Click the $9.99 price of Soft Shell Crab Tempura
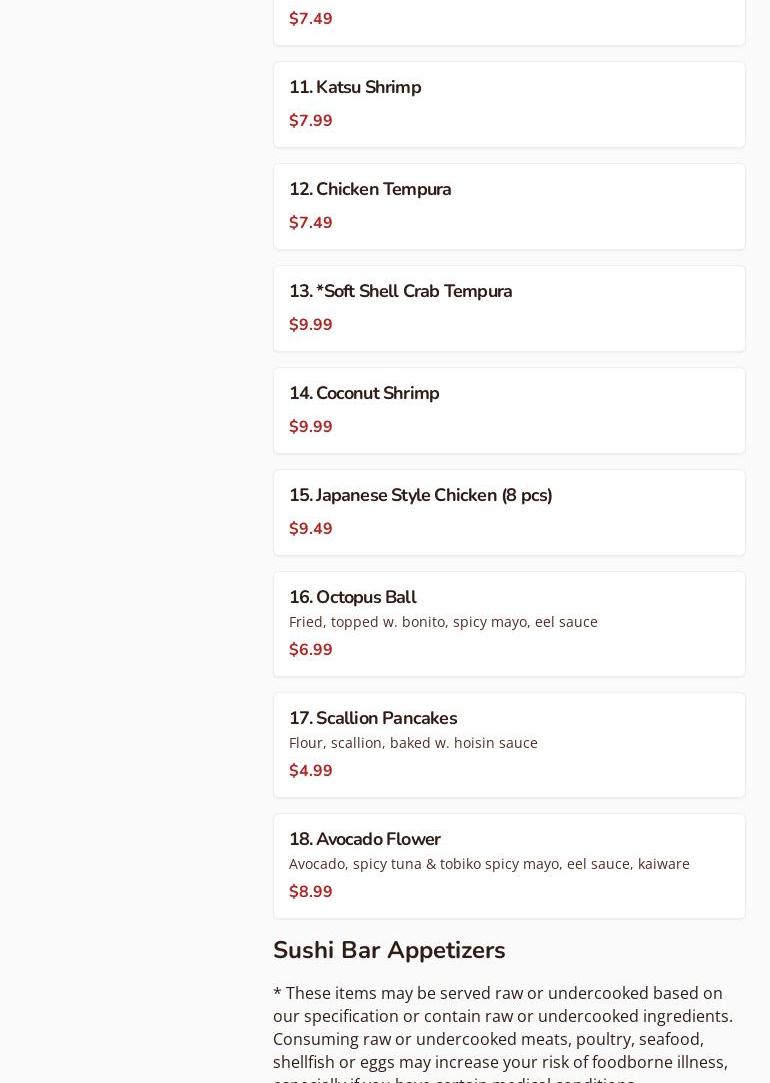Screen dimensions: 770x1083 (310, 325)
